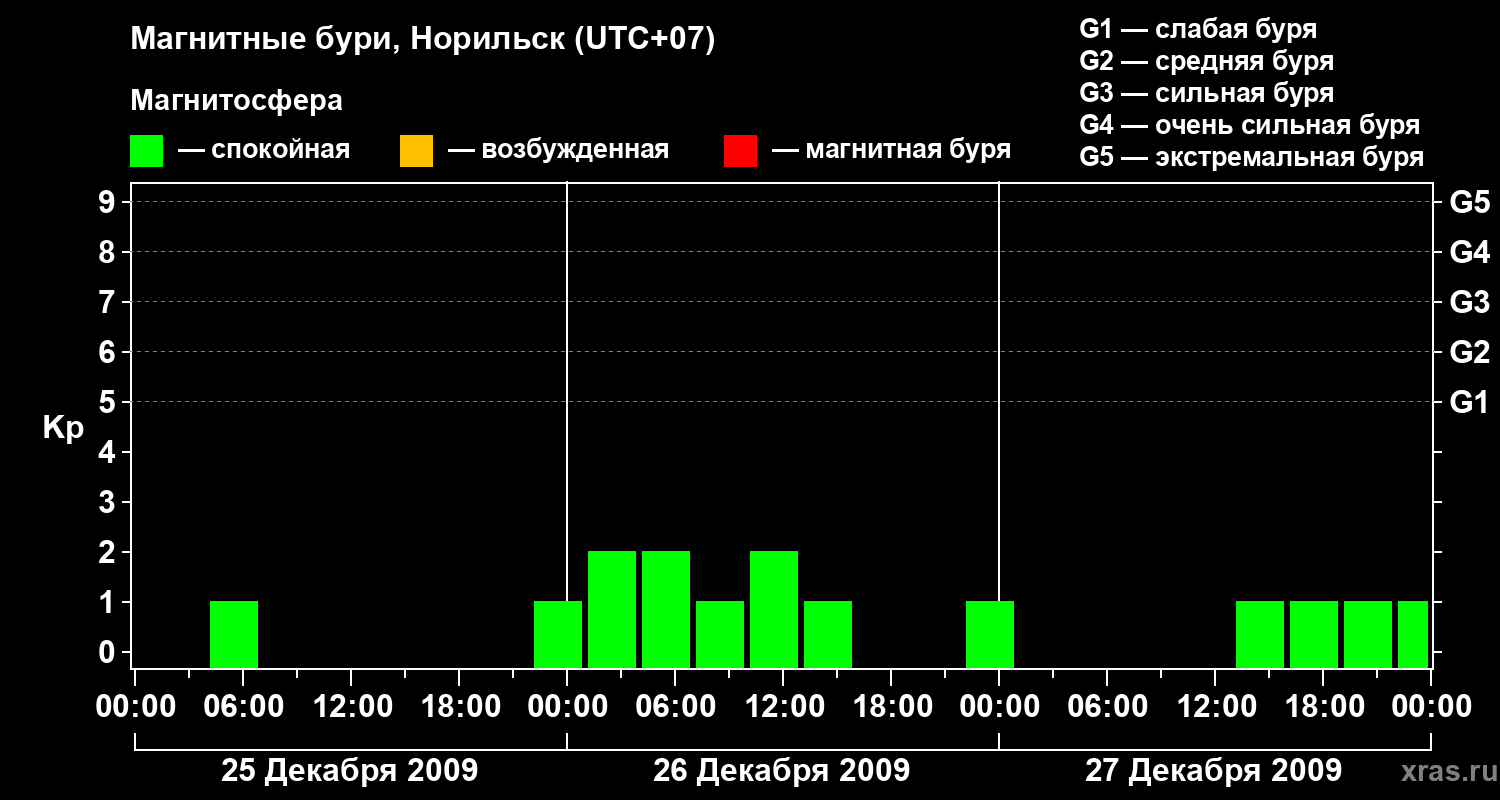
Task: Click the right-axis 'G2' storm level label
Action: pyautogui.click(x=1470, y=352)
